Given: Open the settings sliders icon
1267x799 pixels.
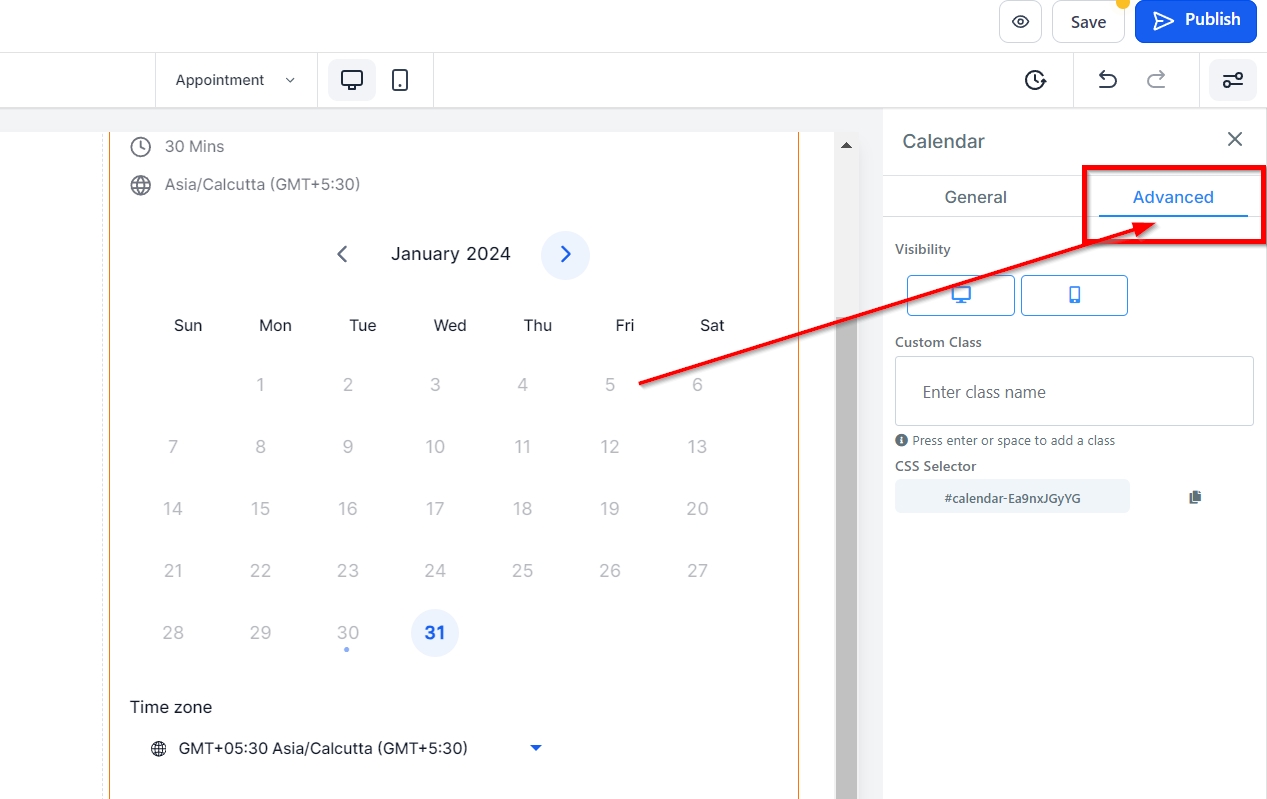Looking at the screenshot, I should pos(1232,80).
